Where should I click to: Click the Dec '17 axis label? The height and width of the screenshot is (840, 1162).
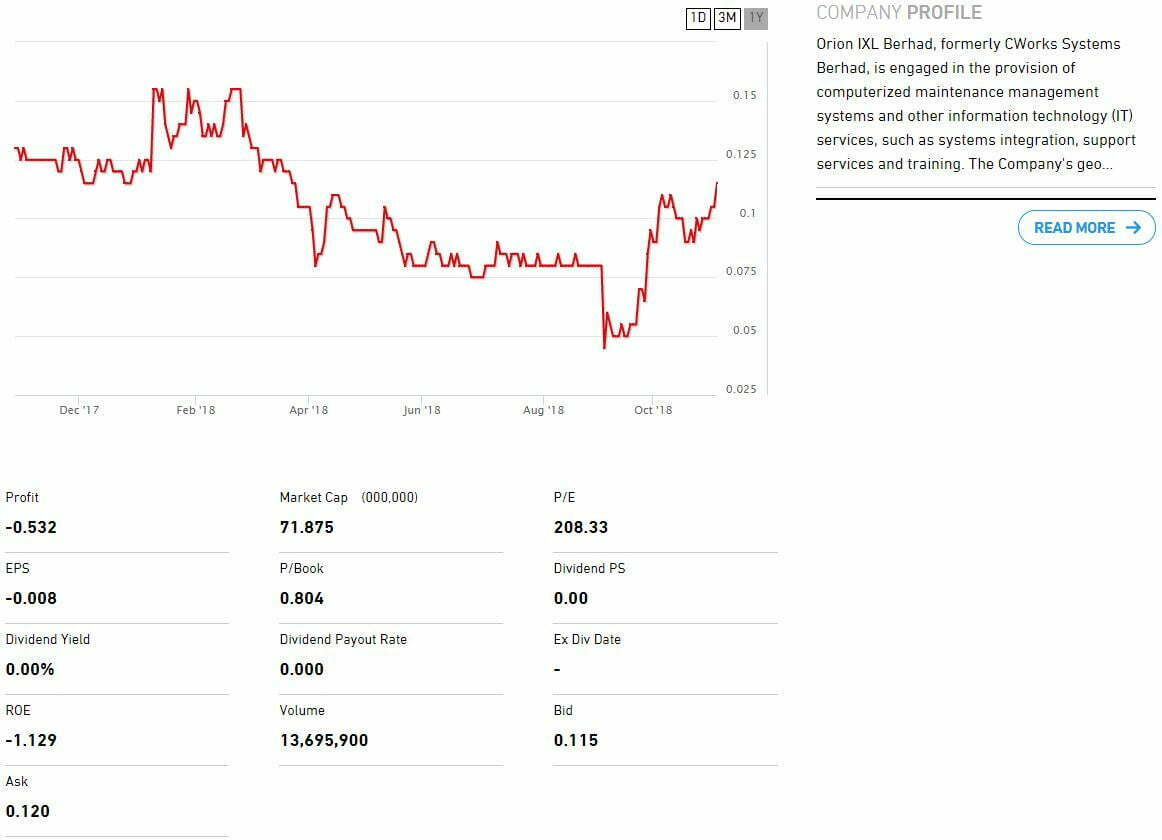click(x=79, y=410)
